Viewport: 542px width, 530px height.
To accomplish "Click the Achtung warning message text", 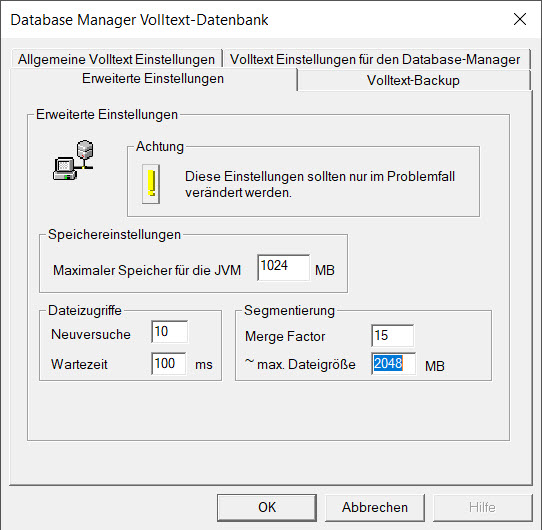I will click(320, 184).
